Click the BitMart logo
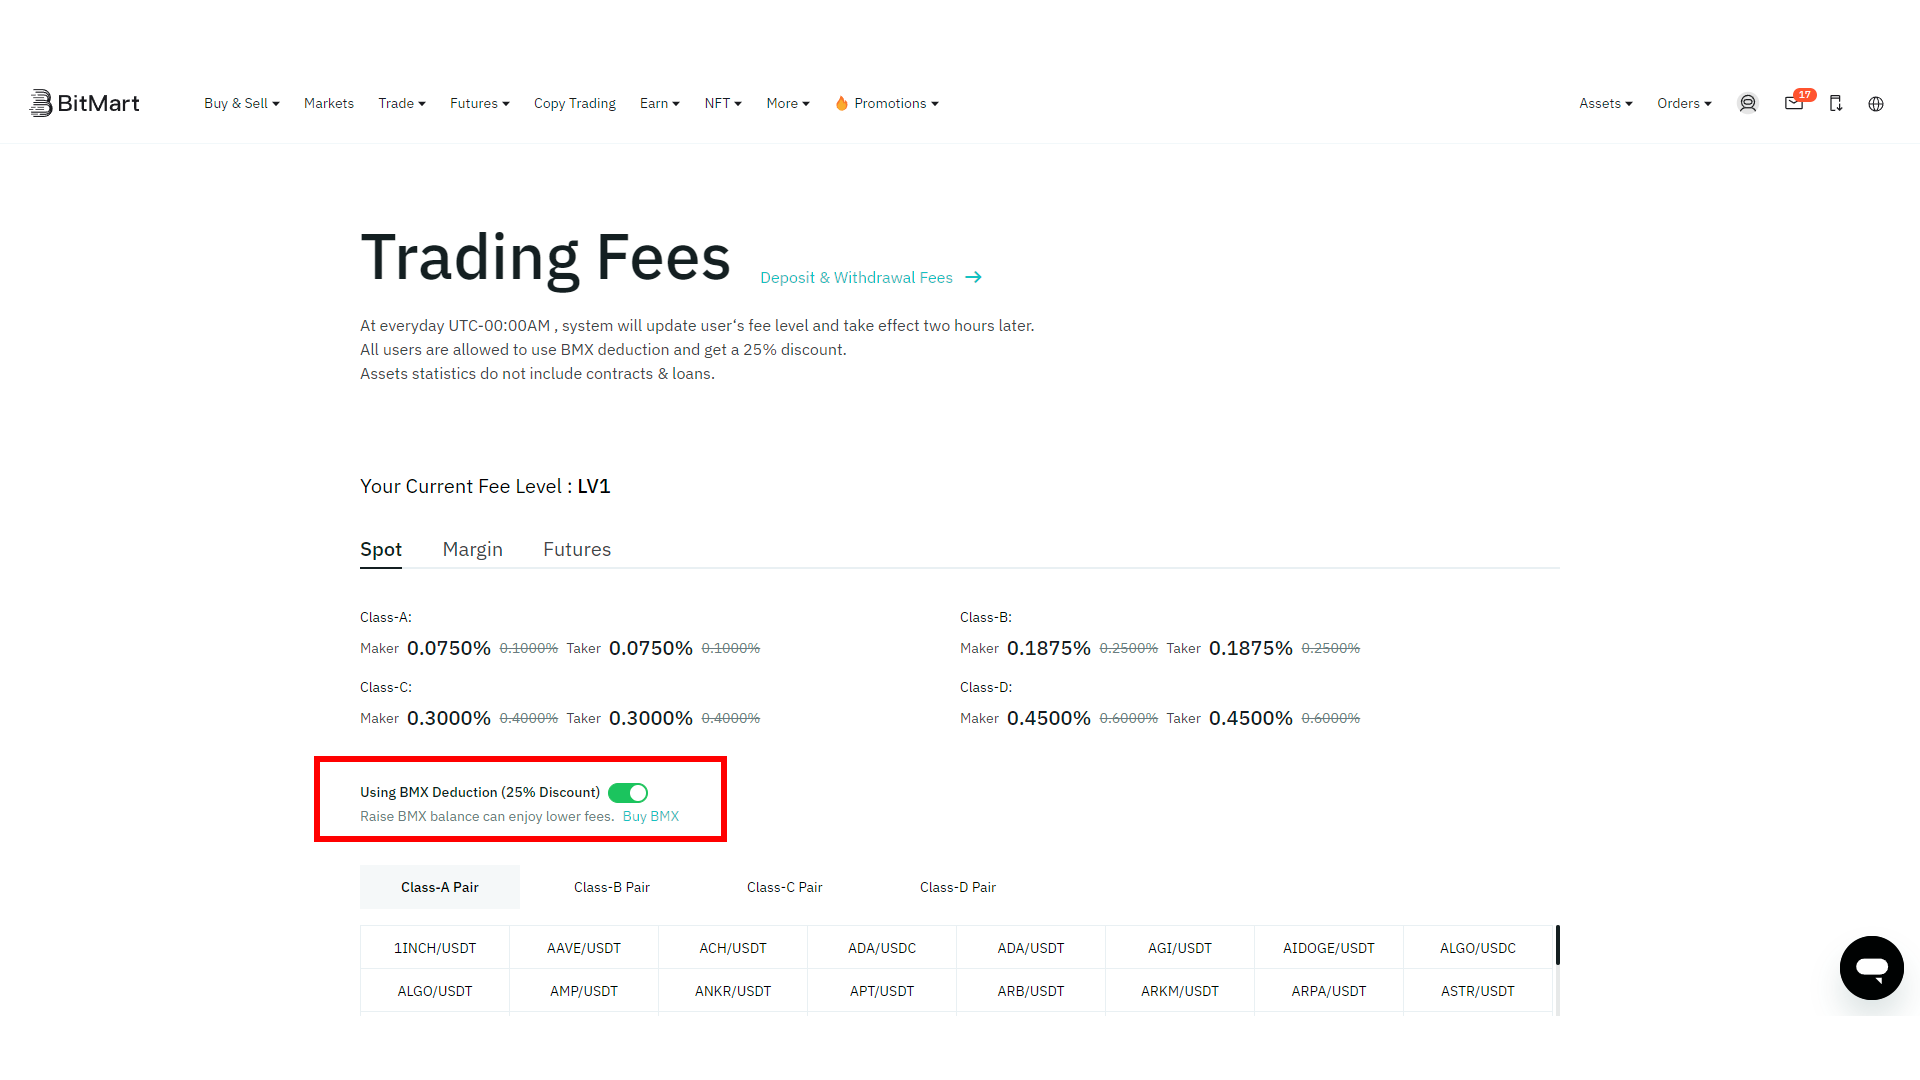 [85, 103]
